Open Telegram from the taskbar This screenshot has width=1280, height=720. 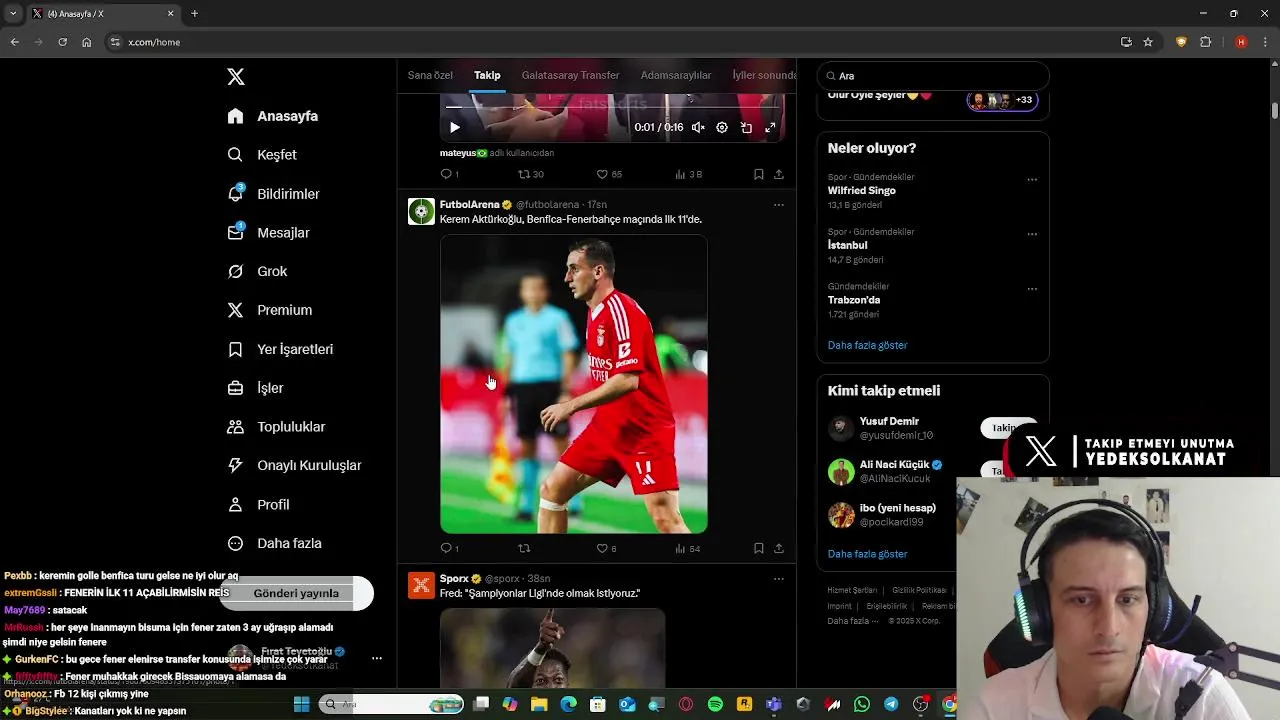pos(891,704)
